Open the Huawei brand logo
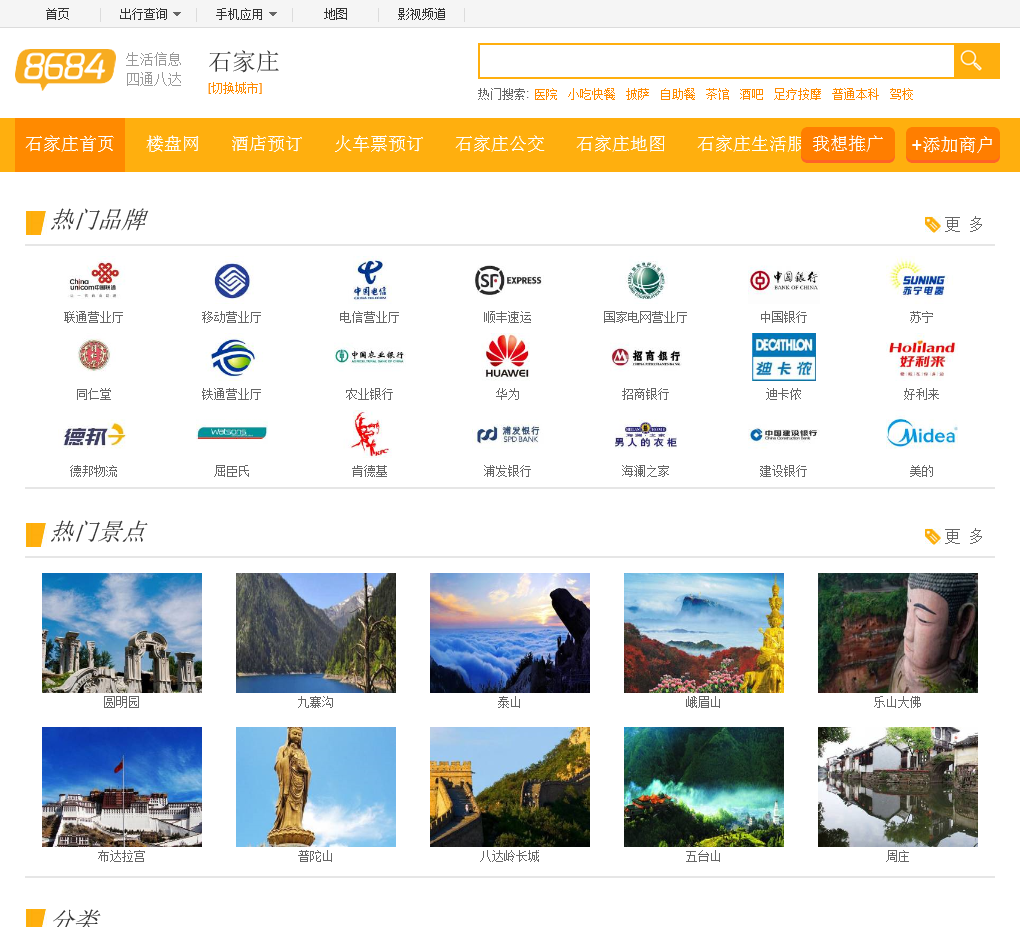Image resolution: width=1020 pixels, height=927 pixels. pyautogui.click(x=507, y=356)
